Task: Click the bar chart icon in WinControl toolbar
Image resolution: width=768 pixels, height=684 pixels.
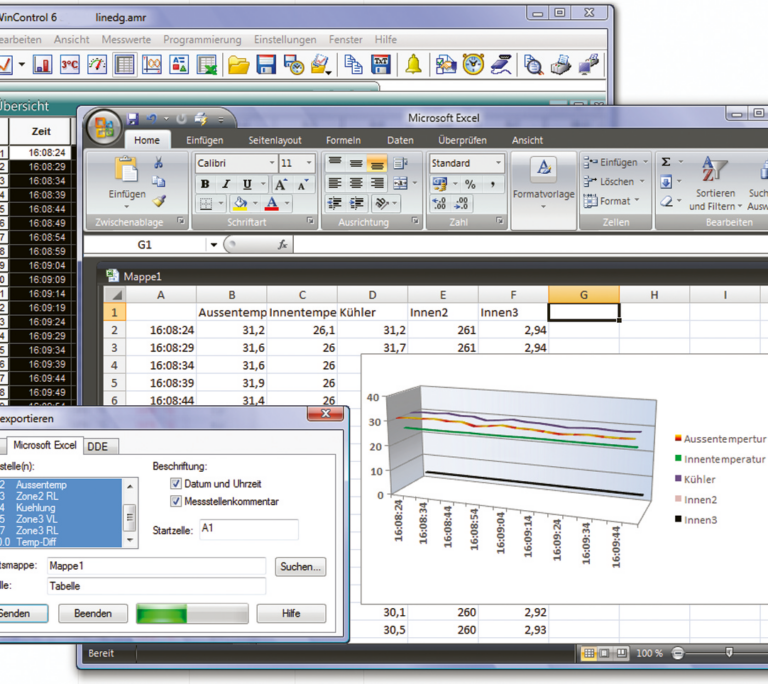Action: pos(43,65)
